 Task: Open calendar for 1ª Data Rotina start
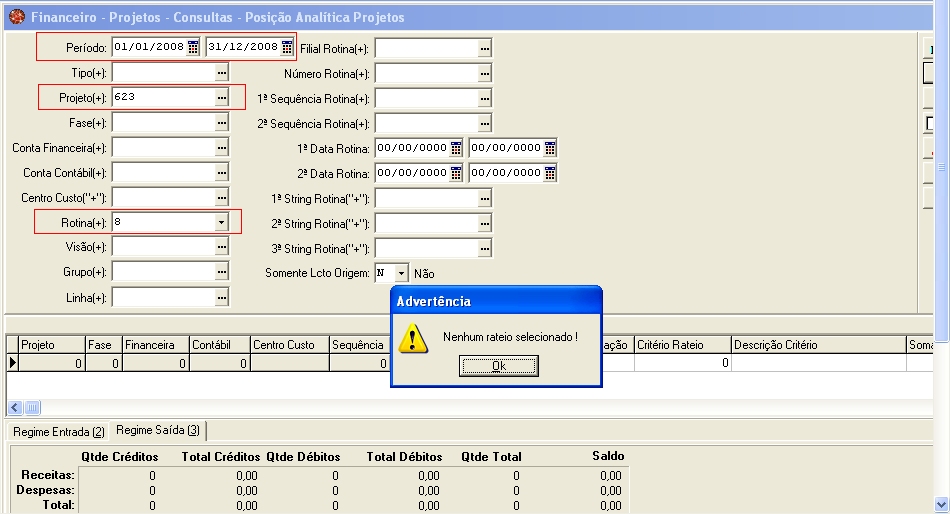[456, 148]
